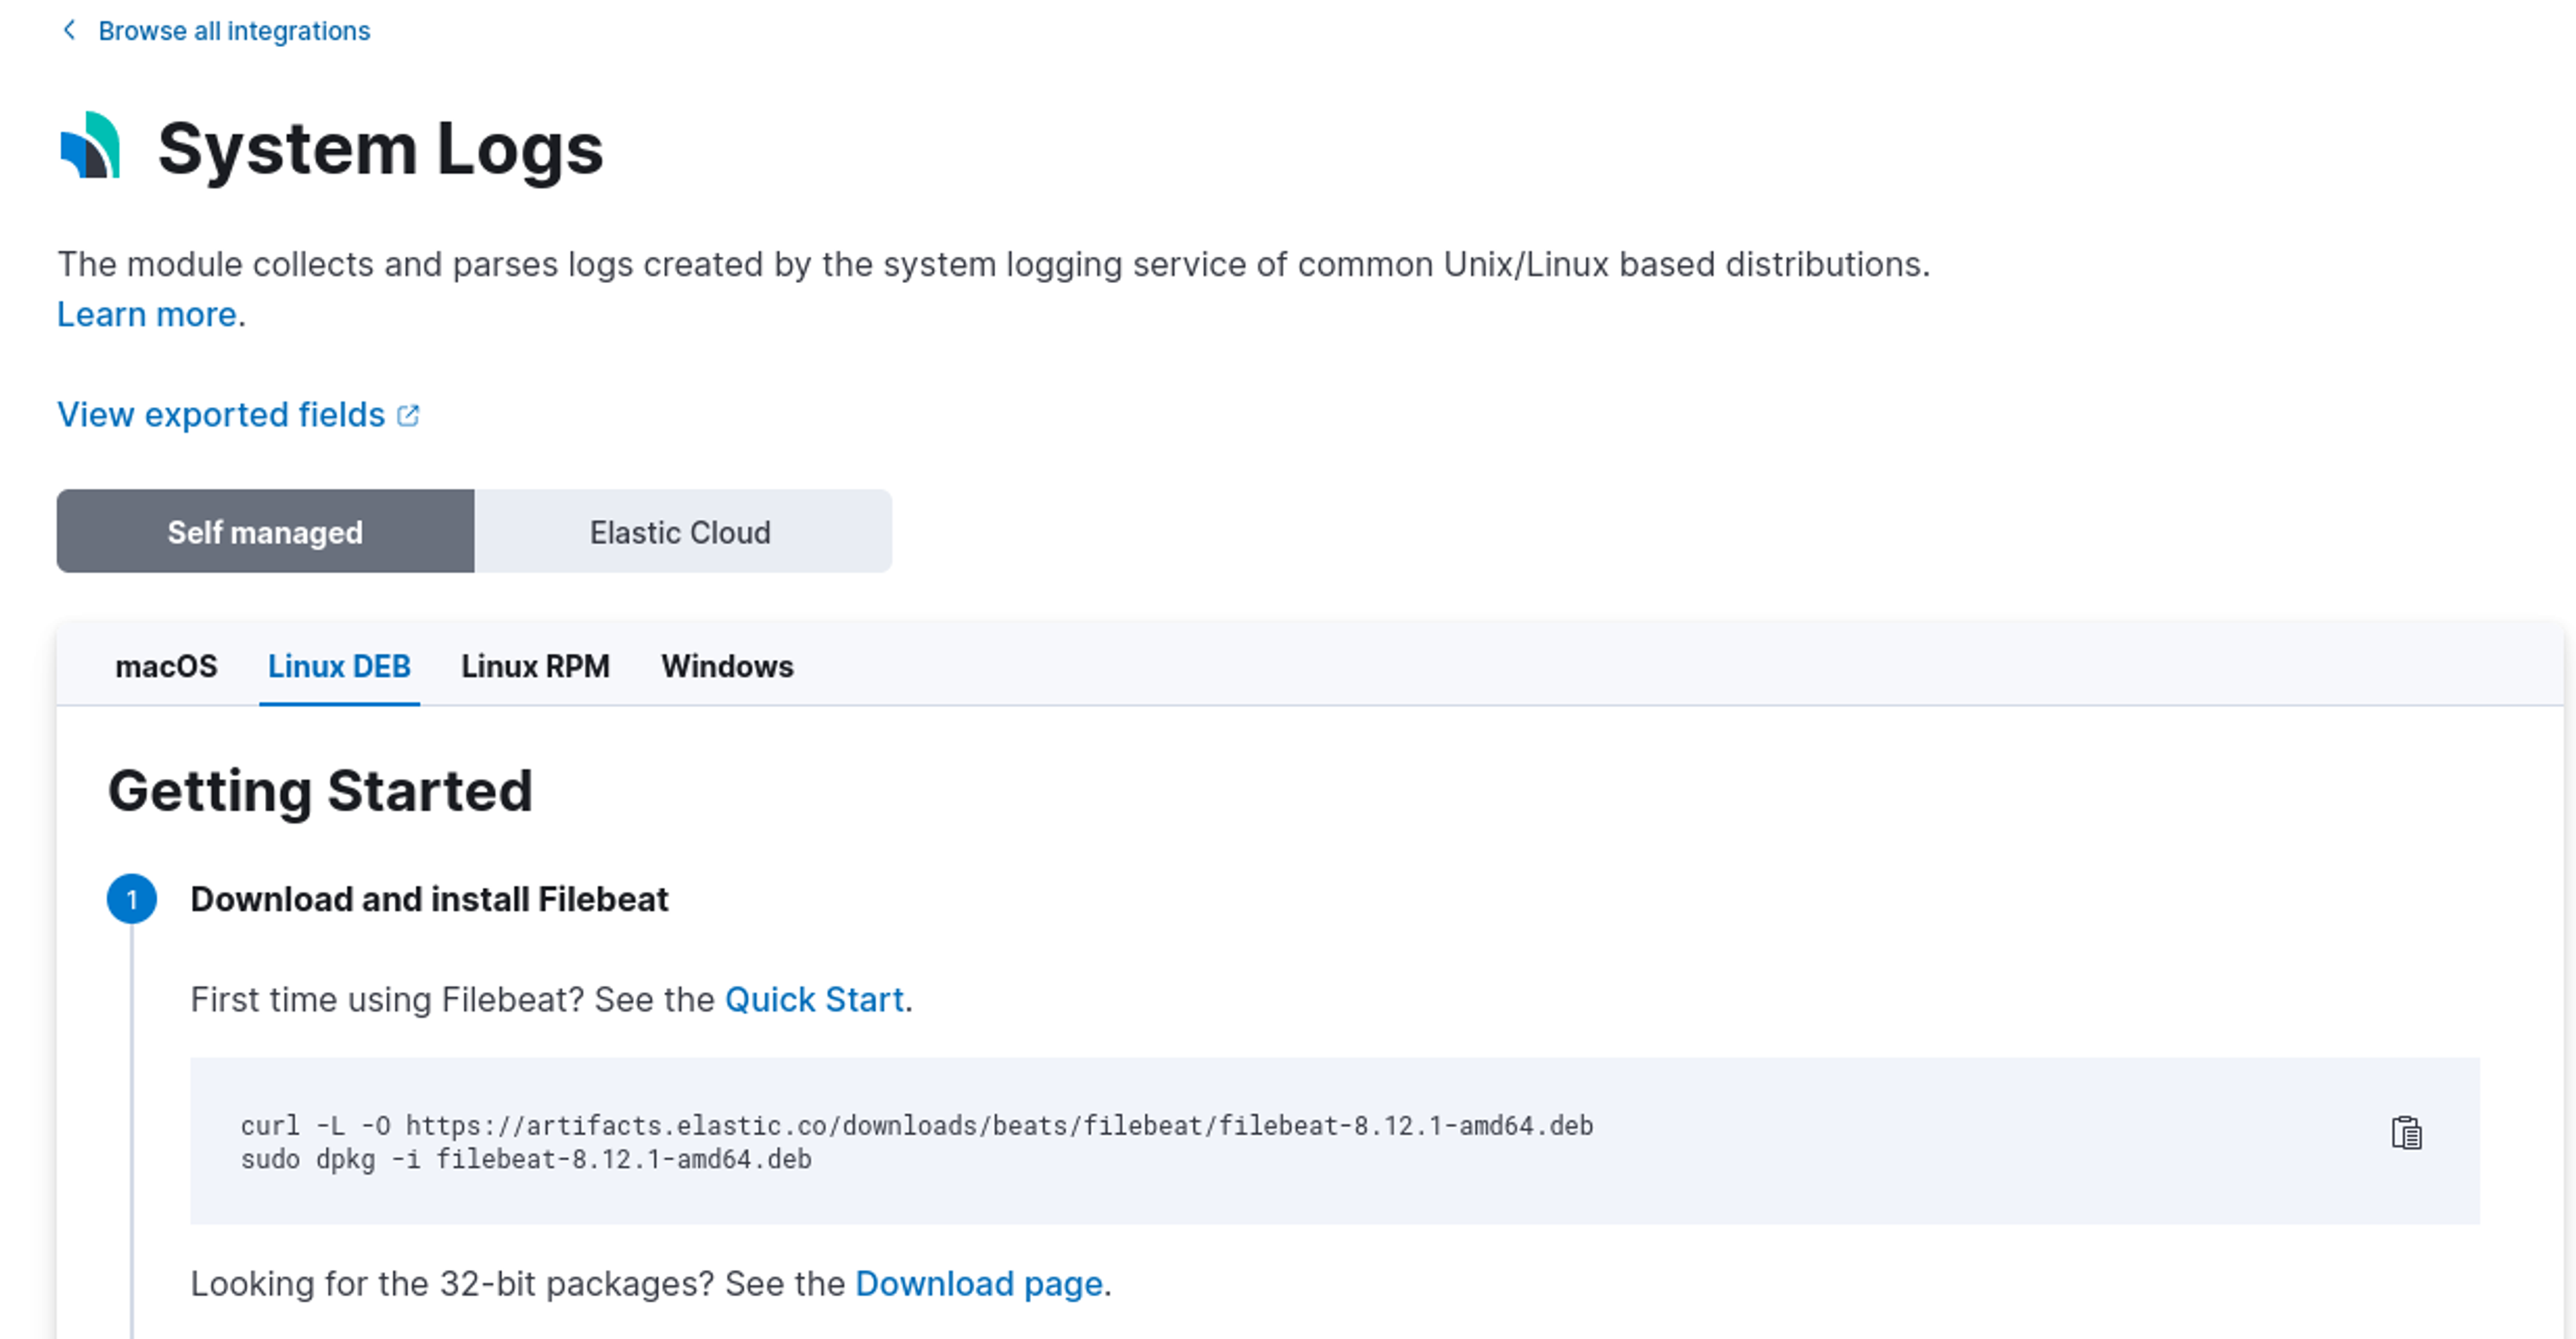Screen dimensions: 2576x1339
Task: Click the back chevron icon
Action: pyautogui.click(x=69, y=30)
